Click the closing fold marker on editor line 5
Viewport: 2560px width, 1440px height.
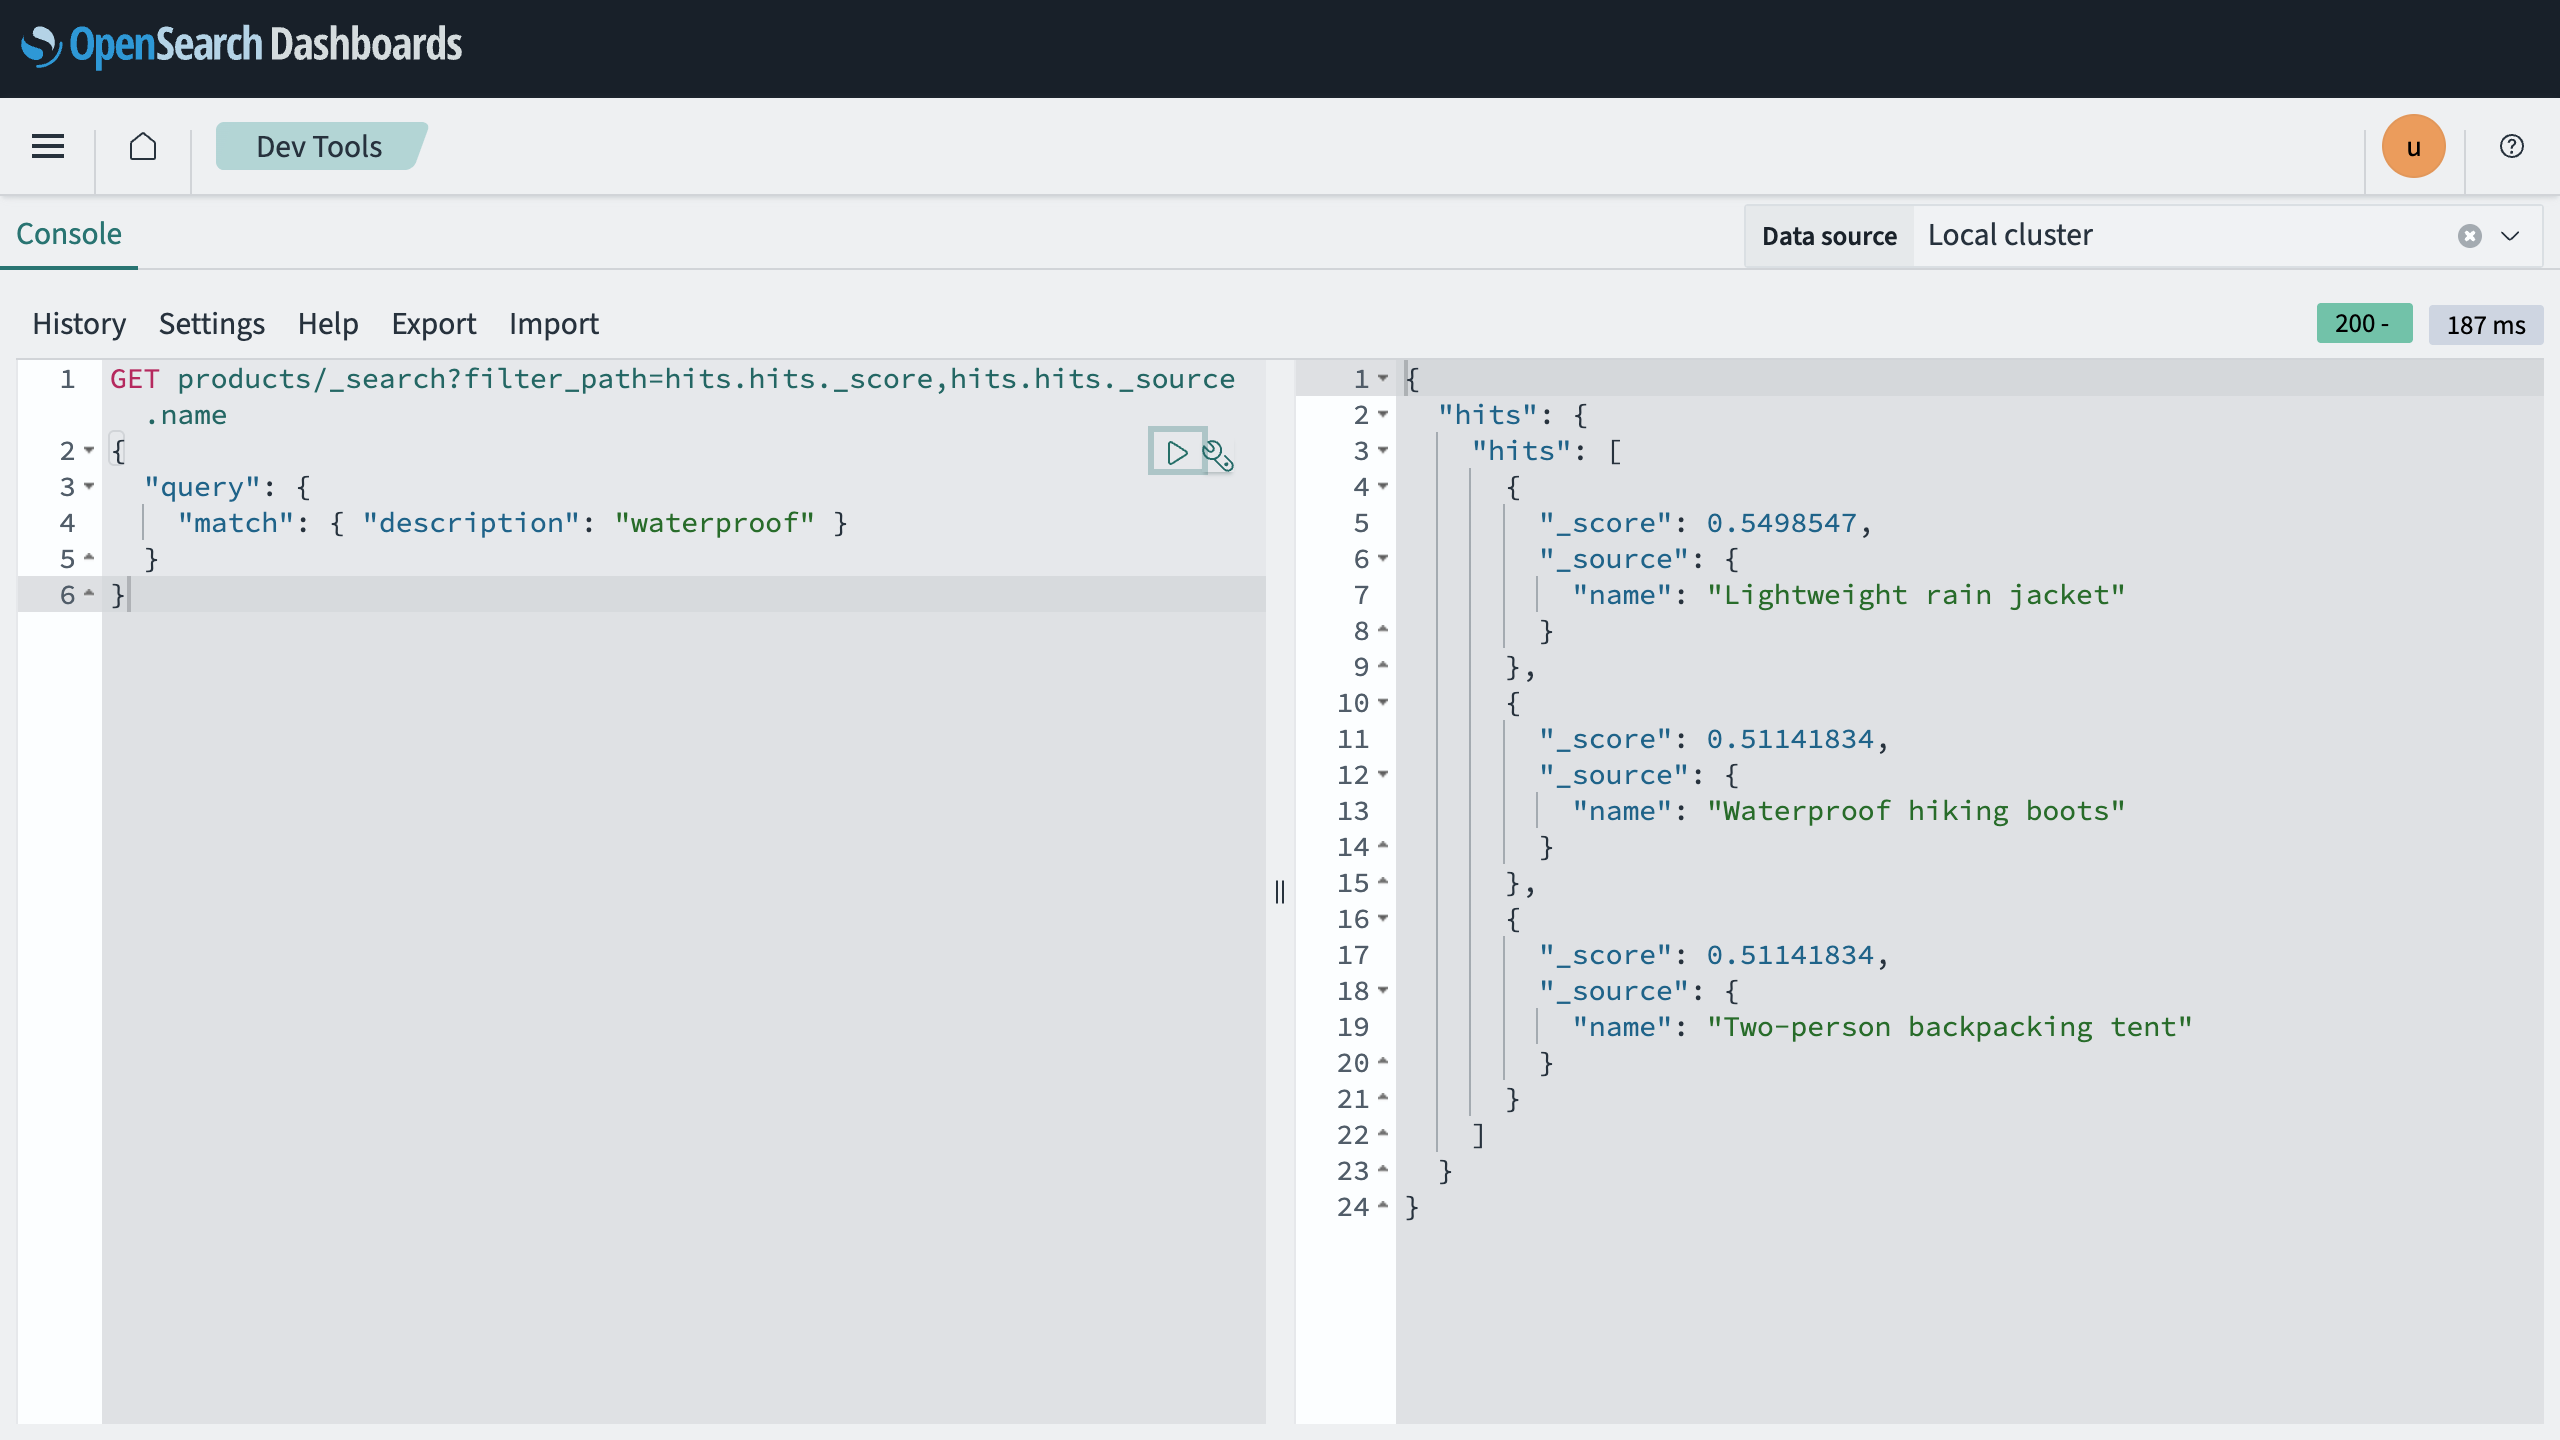(89, 557)
